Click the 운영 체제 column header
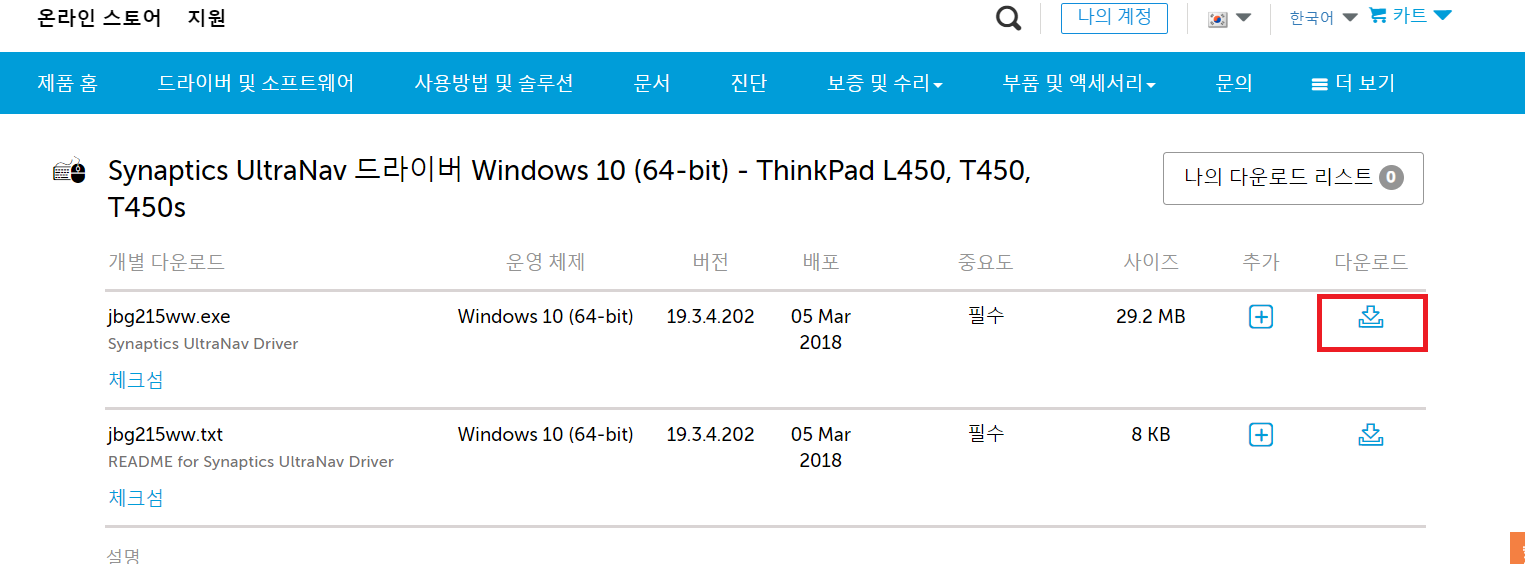Image resolution: width=1525 pixels, height=564 pixels. (x=545, y=263)
